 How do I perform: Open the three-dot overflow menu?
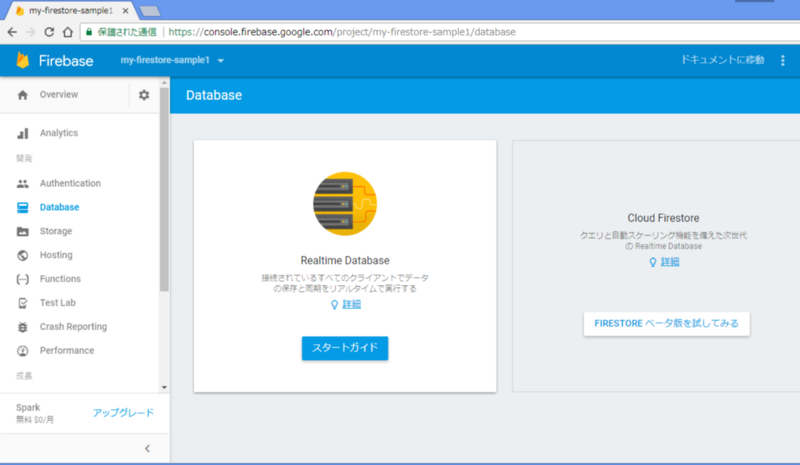tap(783, 60)
